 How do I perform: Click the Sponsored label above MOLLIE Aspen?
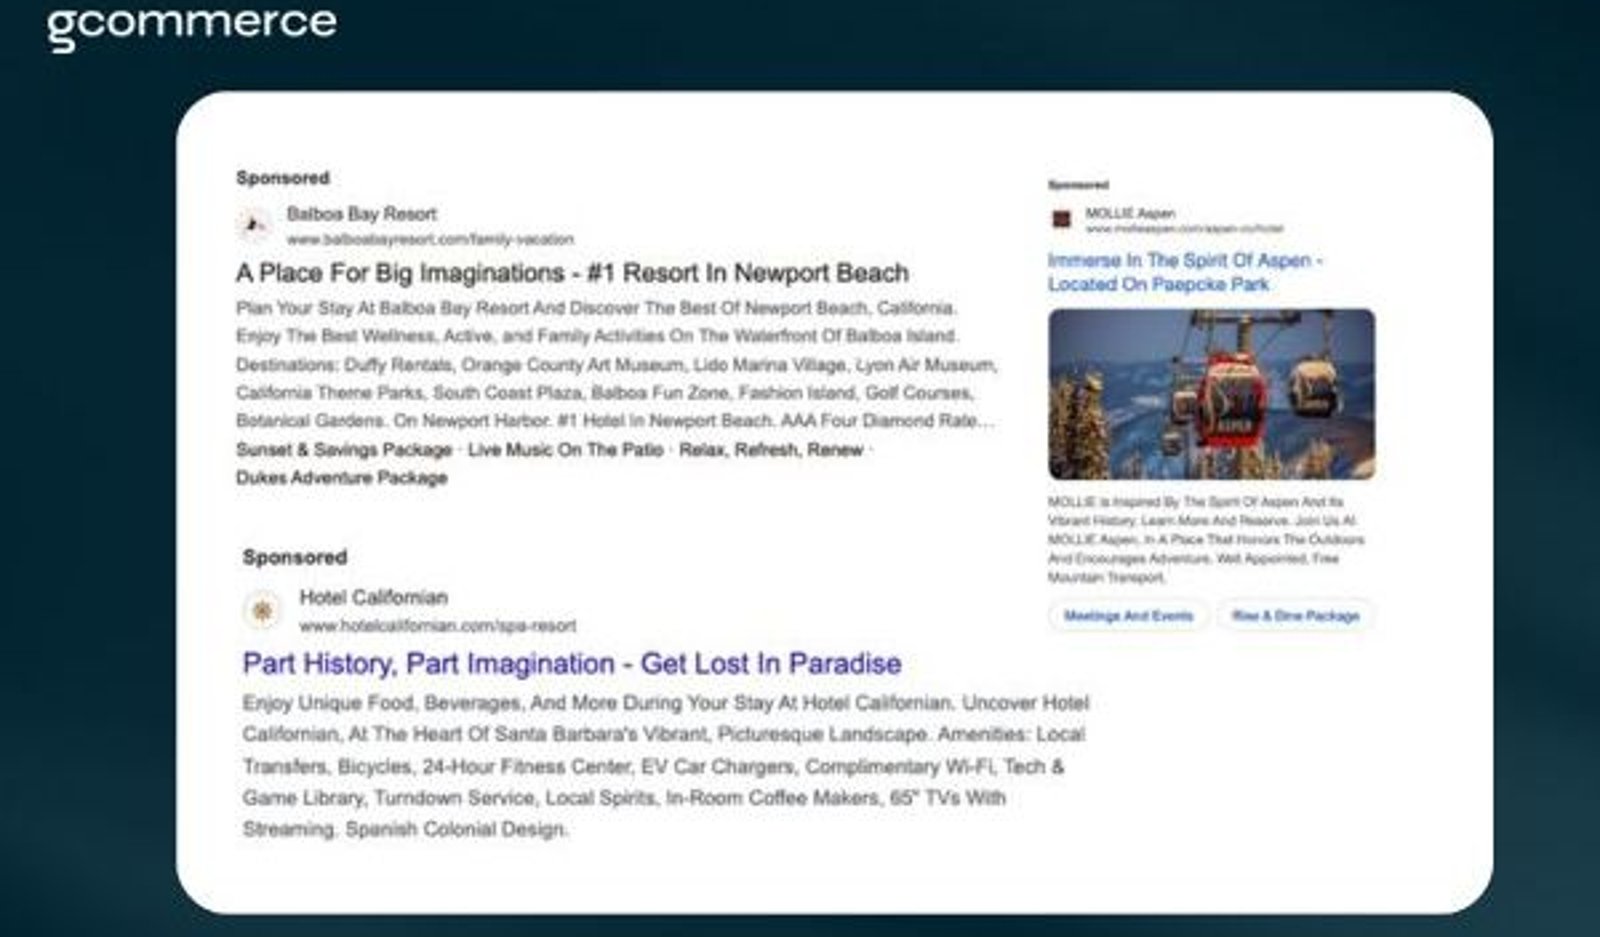point(1078,185)
